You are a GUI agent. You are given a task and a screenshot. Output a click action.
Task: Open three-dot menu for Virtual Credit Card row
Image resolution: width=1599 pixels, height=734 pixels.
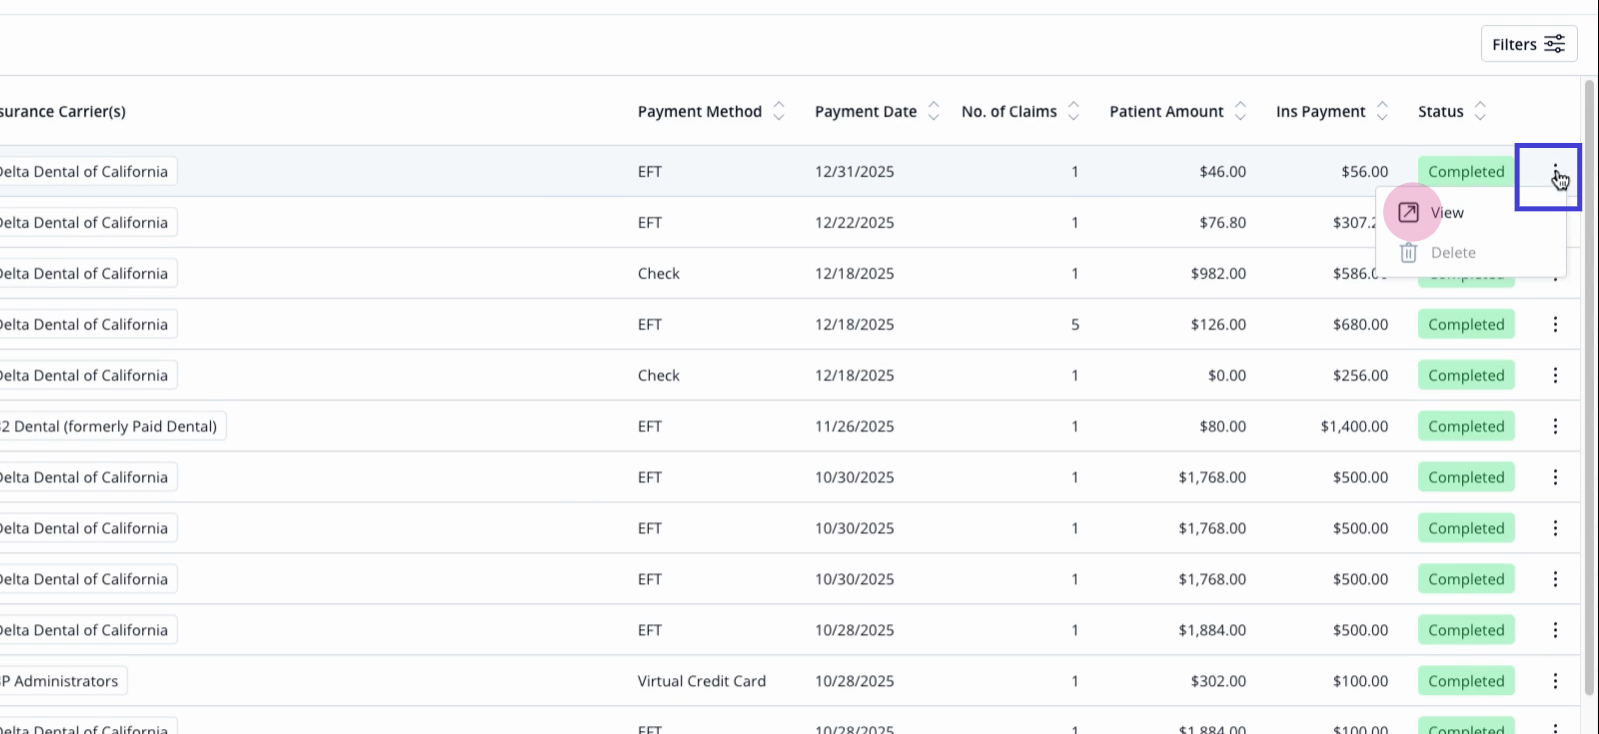[1555, 681]
